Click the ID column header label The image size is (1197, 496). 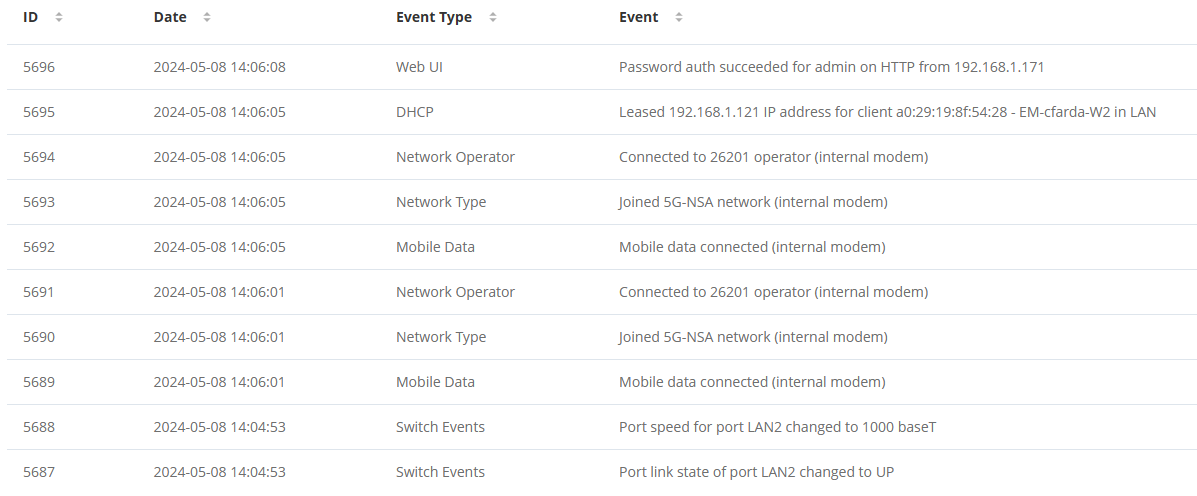coord(31,17)
